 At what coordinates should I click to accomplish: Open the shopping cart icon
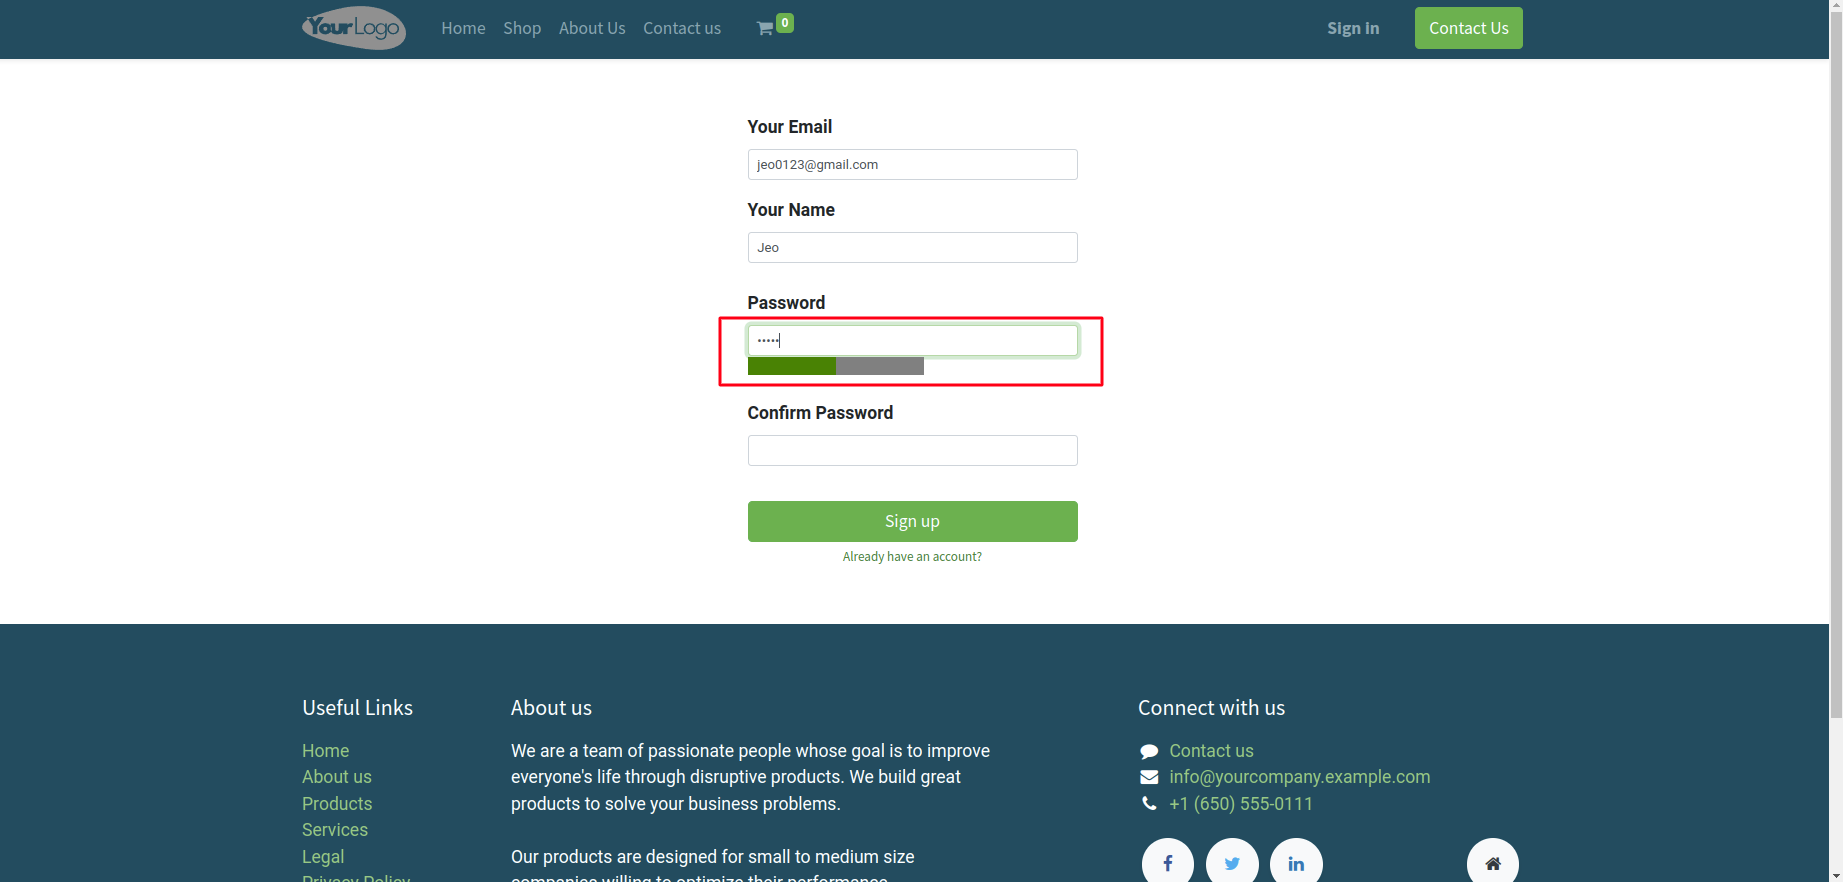coord(765,29)
